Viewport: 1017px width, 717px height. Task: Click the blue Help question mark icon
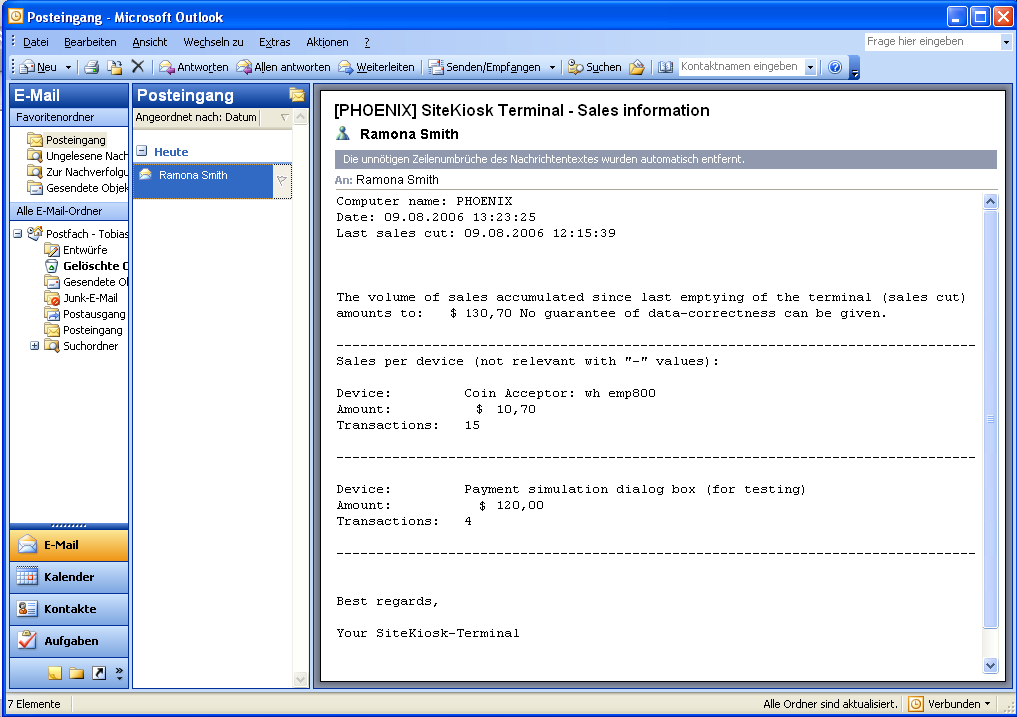tap(835, 67)
